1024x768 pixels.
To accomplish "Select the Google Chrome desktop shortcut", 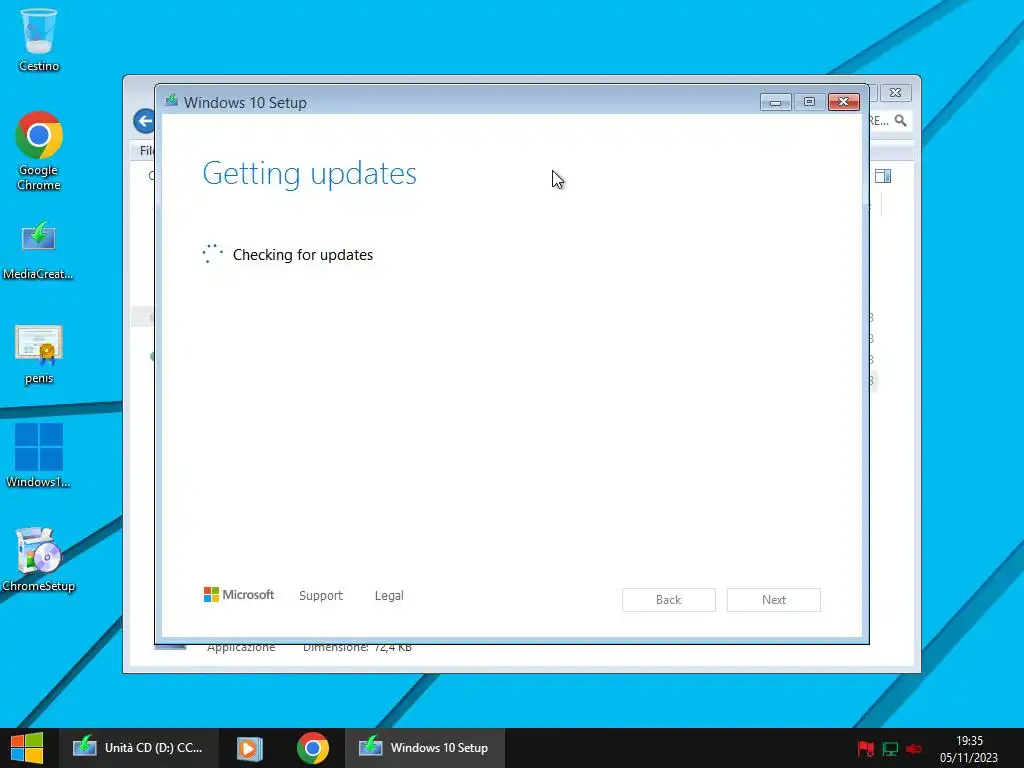I will [39, 150].
